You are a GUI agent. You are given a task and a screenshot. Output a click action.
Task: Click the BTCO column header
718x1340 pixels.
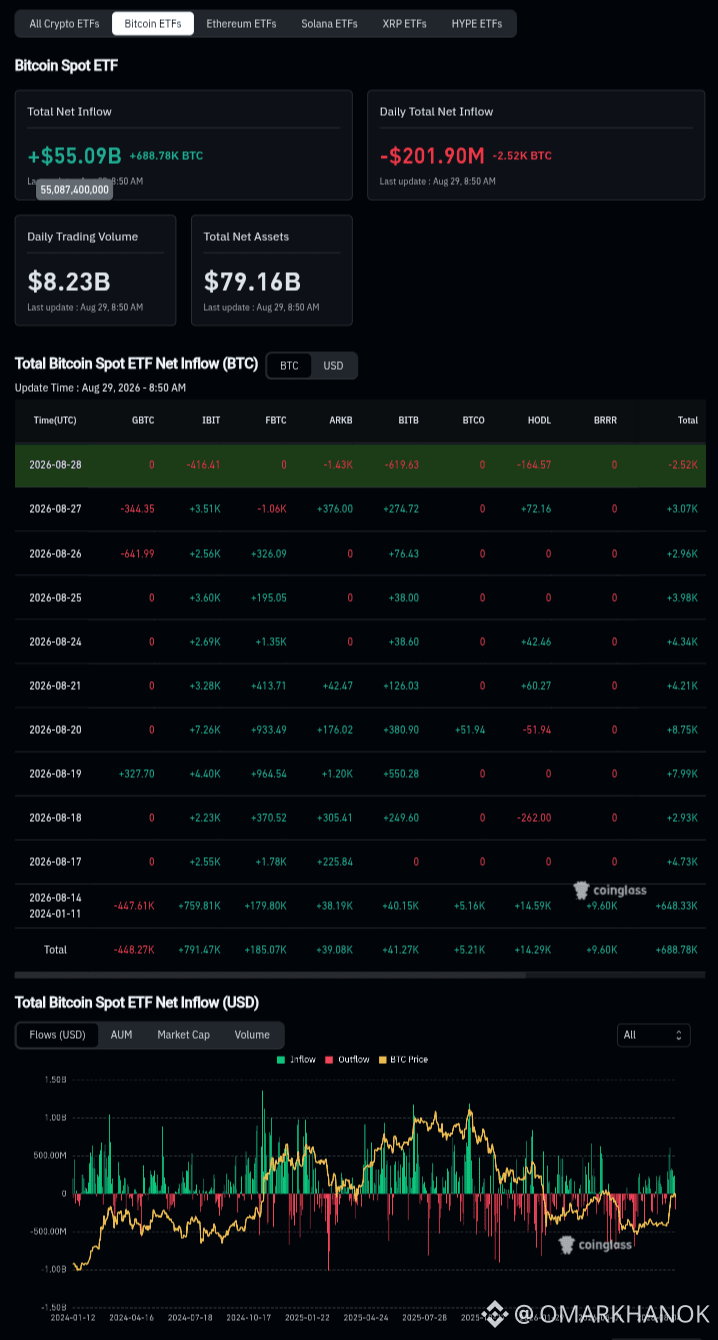click(473, 421)
